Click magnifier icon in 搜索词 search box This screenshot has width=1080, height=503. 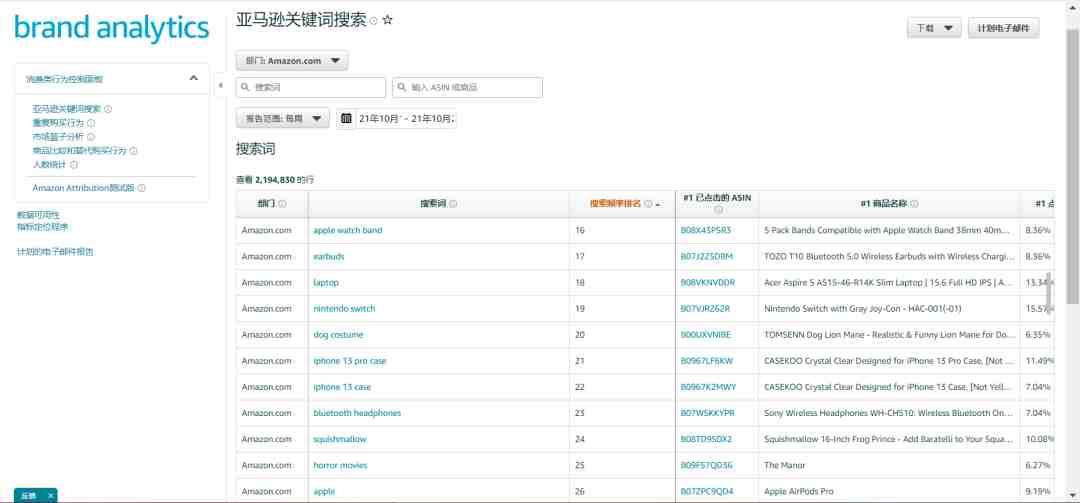point(245,88)
